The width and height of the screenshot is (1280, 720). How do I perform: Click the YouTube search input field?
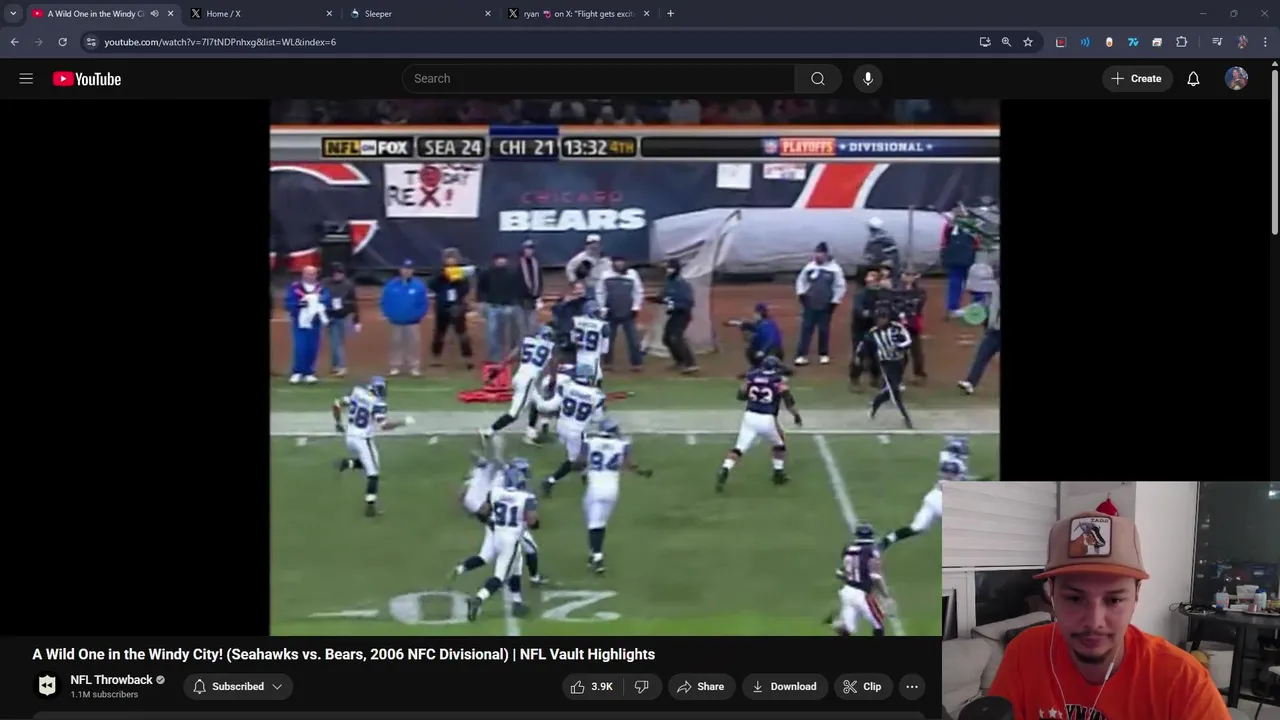point(599,79)
